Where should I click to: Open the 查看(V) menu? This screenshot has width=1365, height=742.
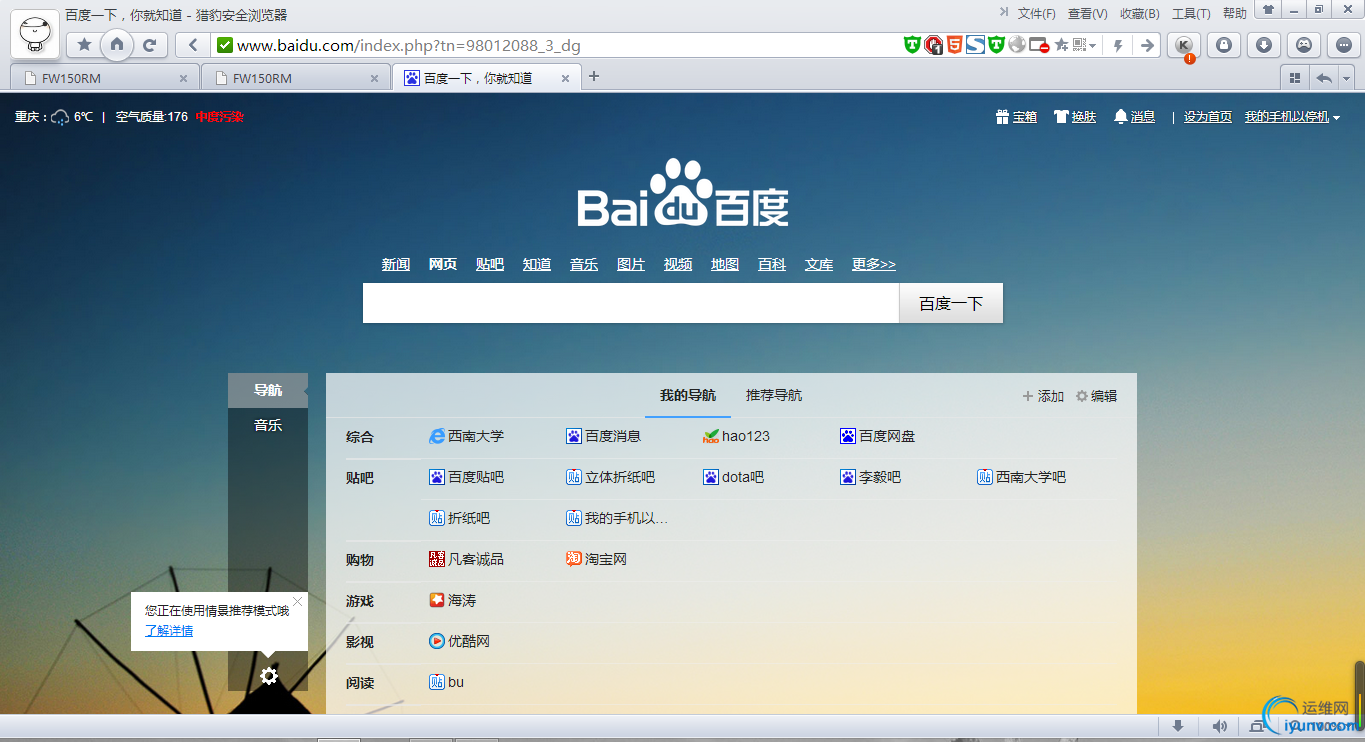(1088, 13)
